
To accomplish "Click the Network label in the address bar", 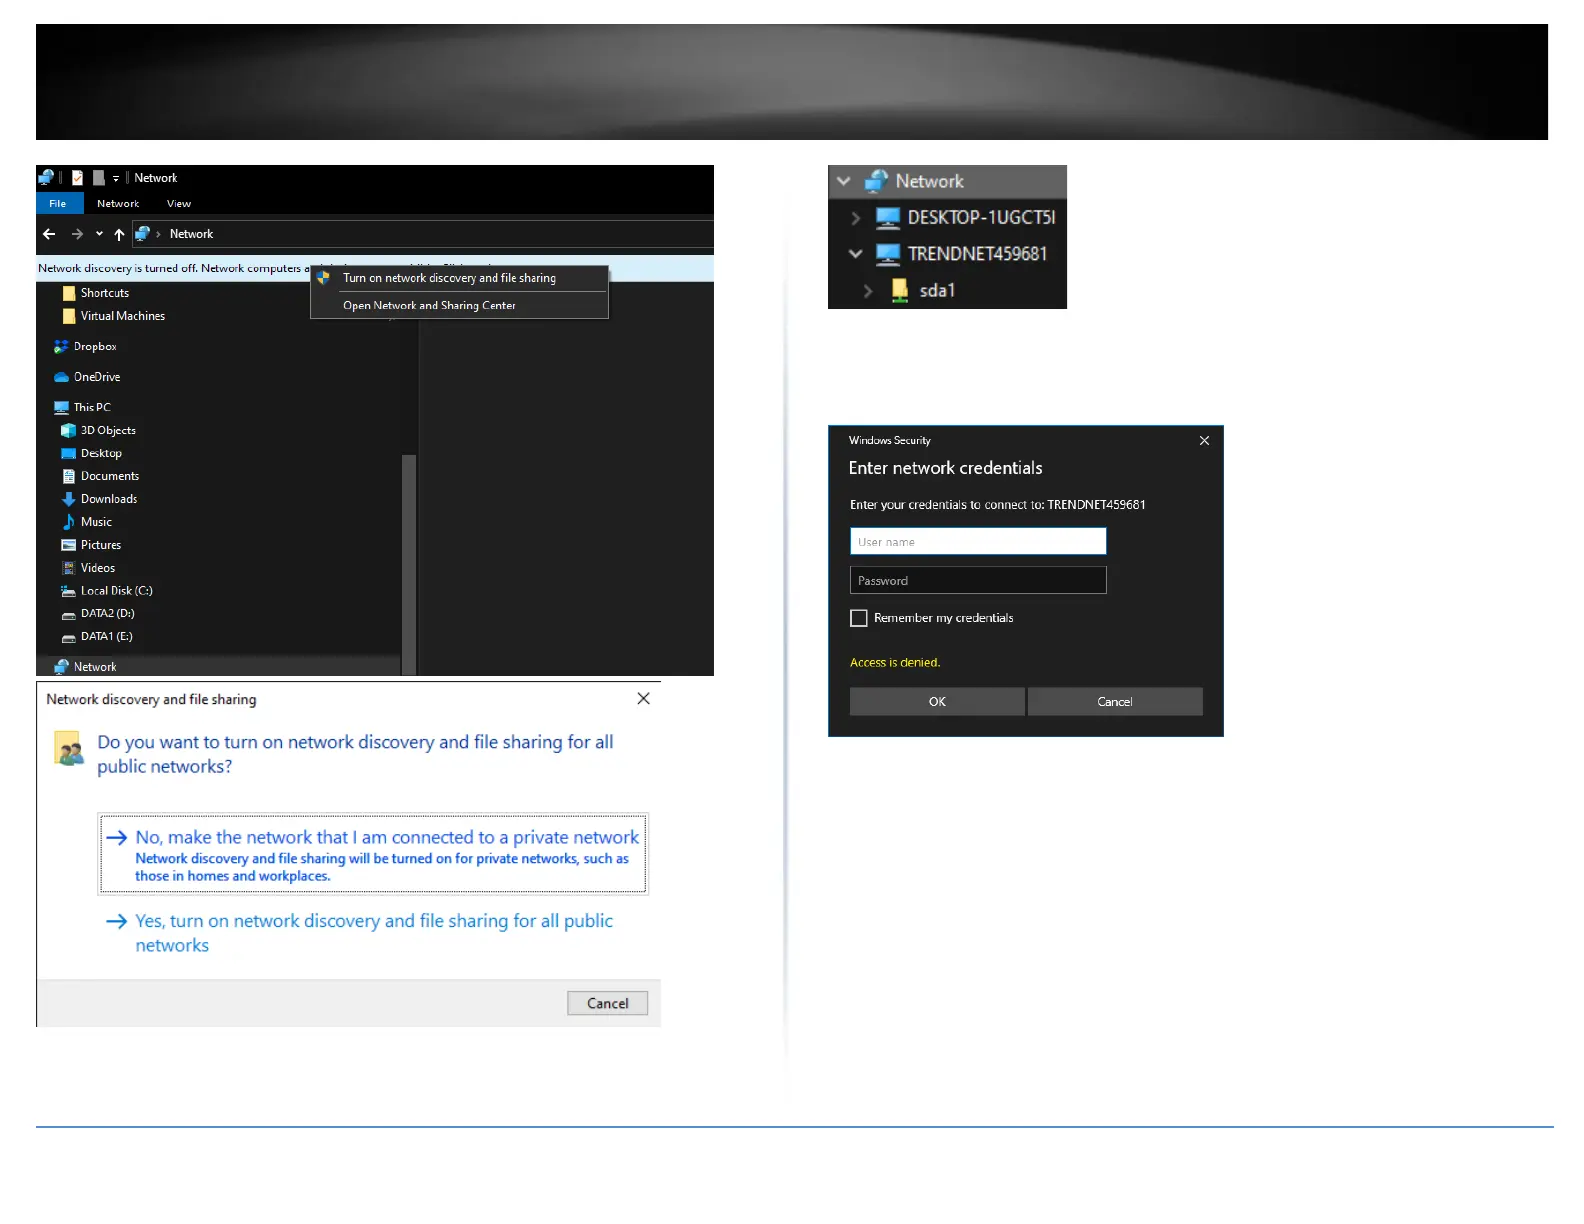I will click(x=191, y=234).
